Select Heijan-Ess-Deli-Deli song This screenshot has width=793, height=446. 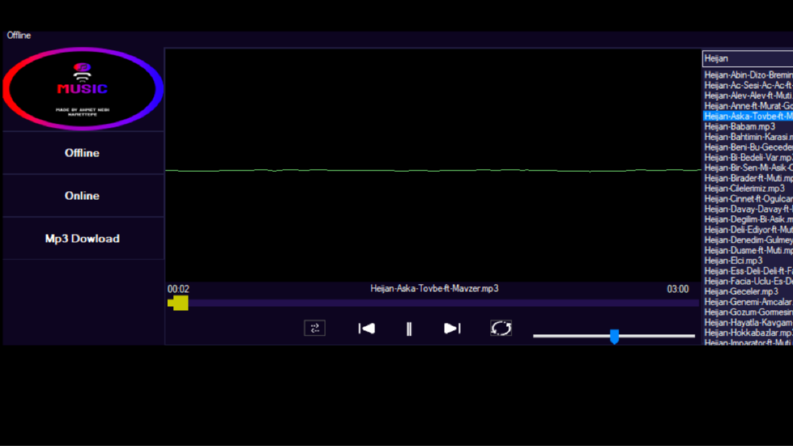click(748, 271)
